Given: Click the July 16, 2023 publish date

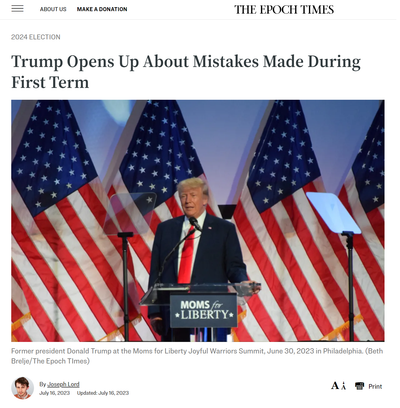Looking at the screenshot, I should pyautogui.click(x=55, y=393).
